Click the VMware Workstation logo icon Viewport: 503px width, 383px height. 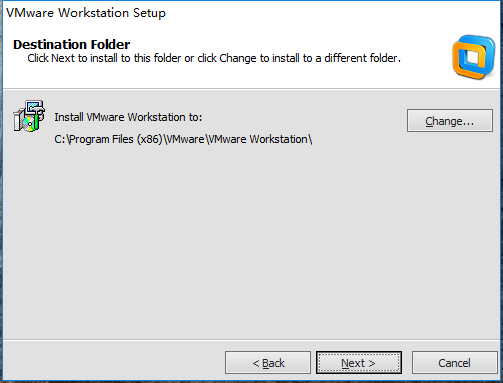[474, 57]
